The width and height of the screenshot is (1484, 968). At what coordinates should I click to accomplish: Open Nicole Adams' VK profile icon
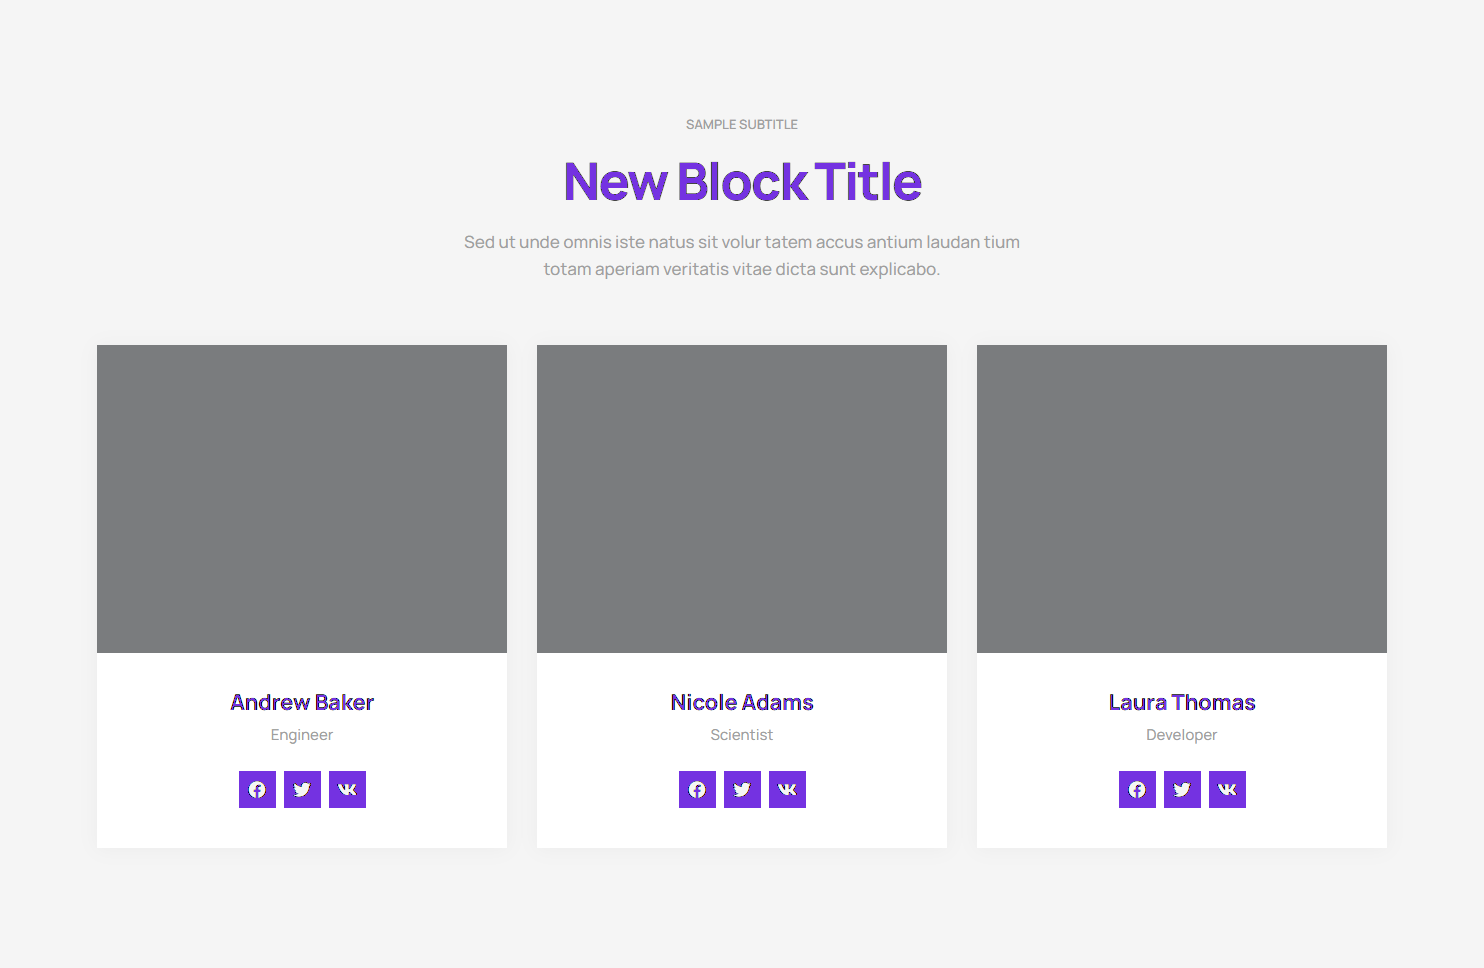(787, 789)
